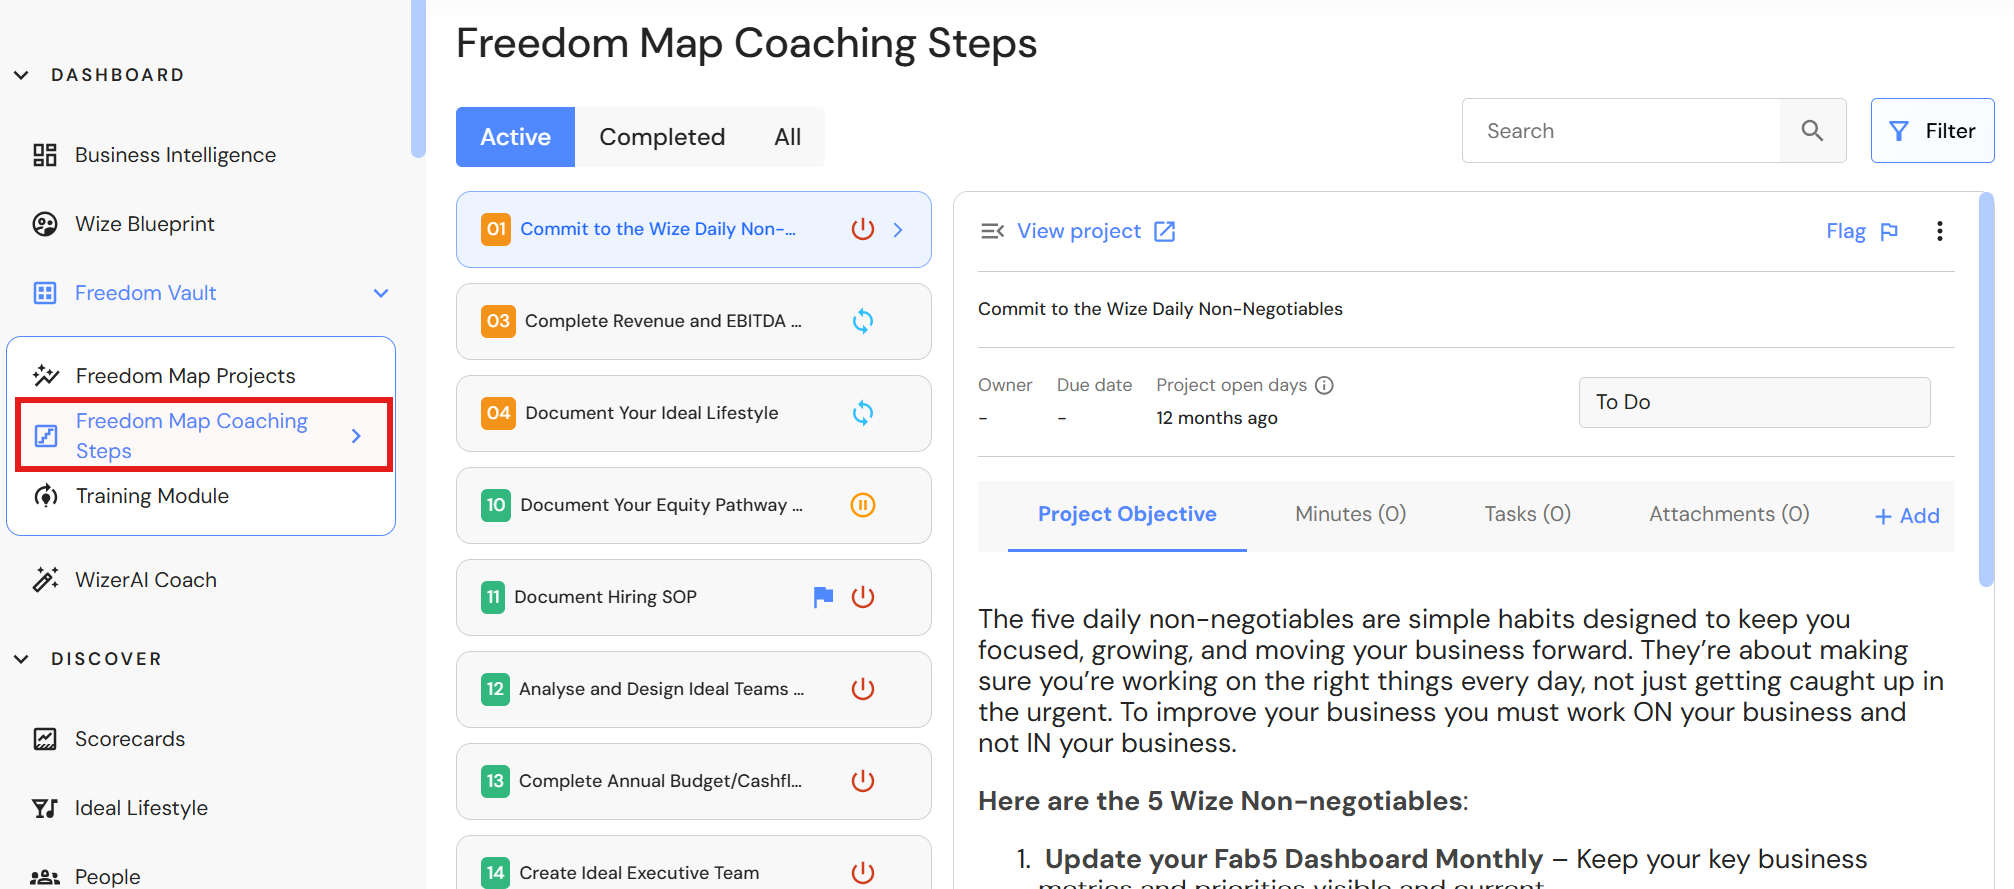Click the Filter button
Screen dimensions: 2014x889
(x=1932, y=131)
